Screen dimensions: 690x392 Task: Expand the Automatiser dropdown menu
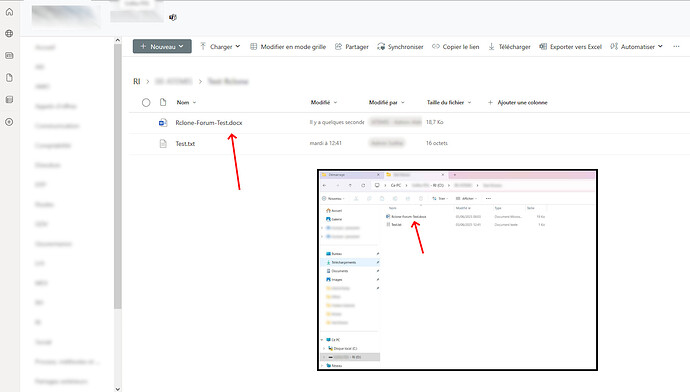point(636,46)
